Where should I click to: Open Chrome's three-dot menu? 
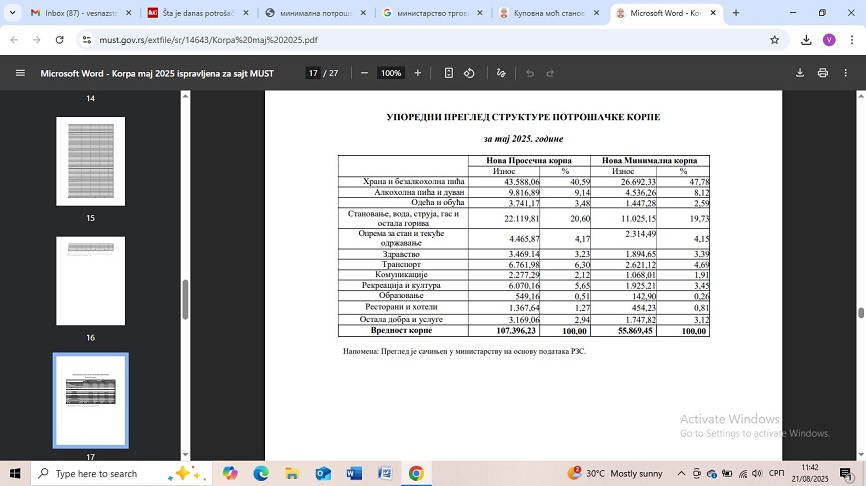coord(851,40)
